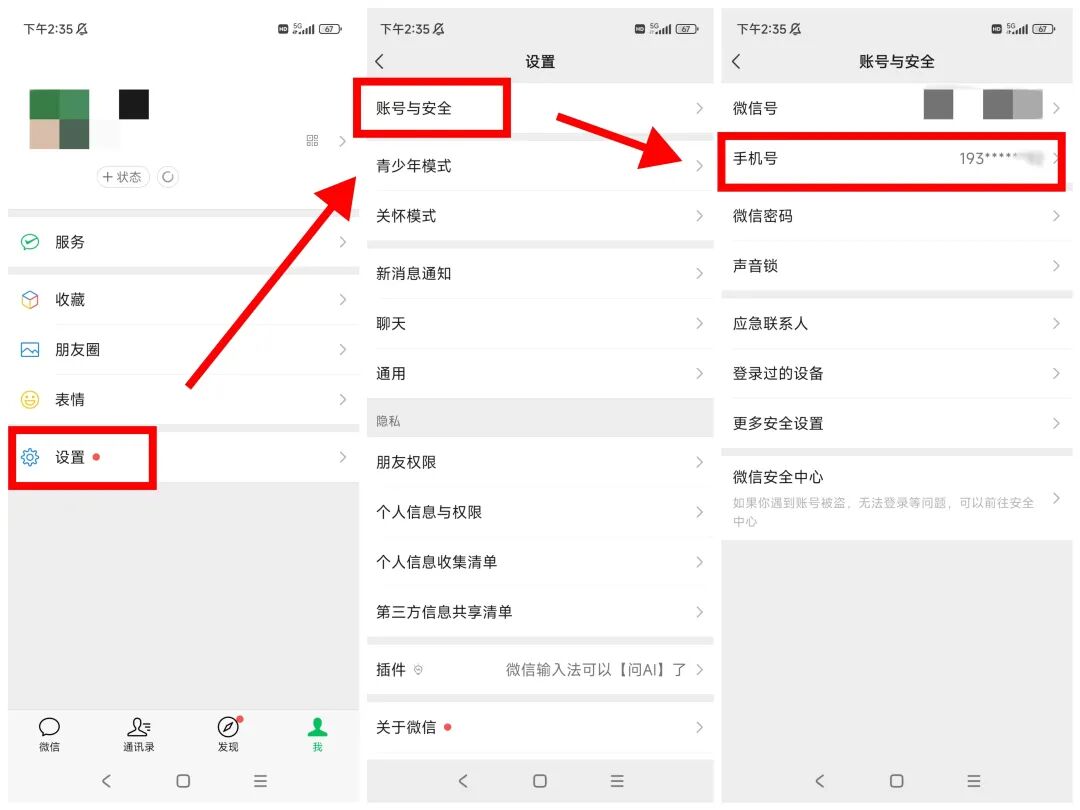Open Settings via the gear icon
Screen dimensions: 1080x810
click(30, 457)
